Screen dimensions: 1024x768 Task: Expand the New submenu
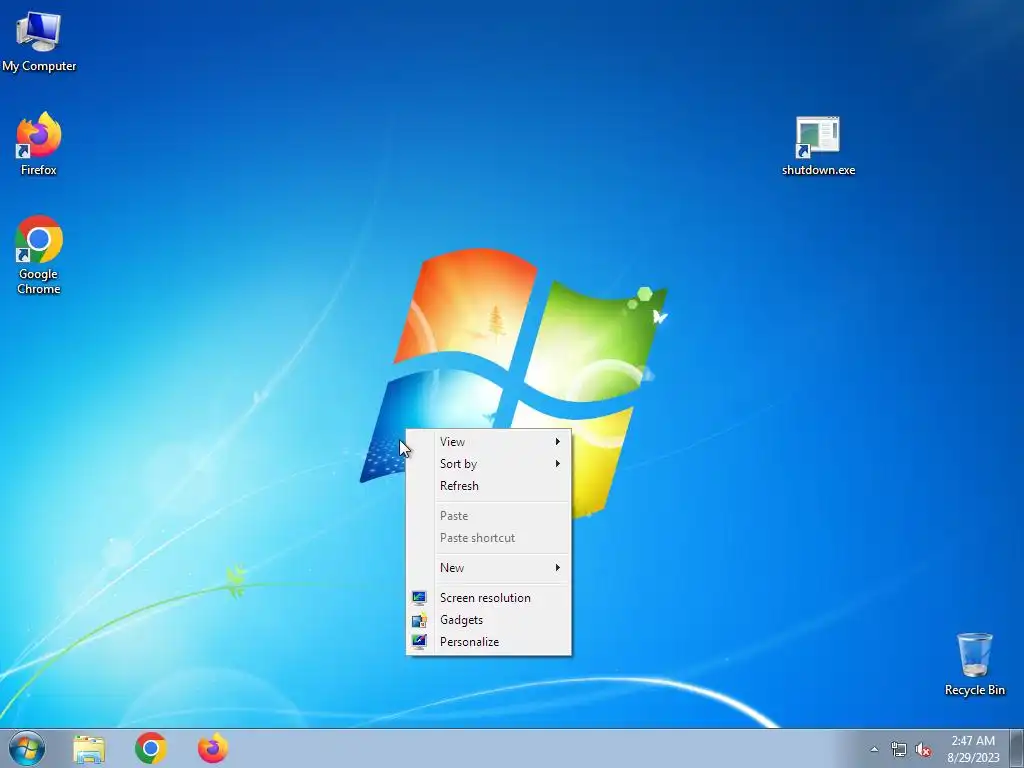point(488,568)
